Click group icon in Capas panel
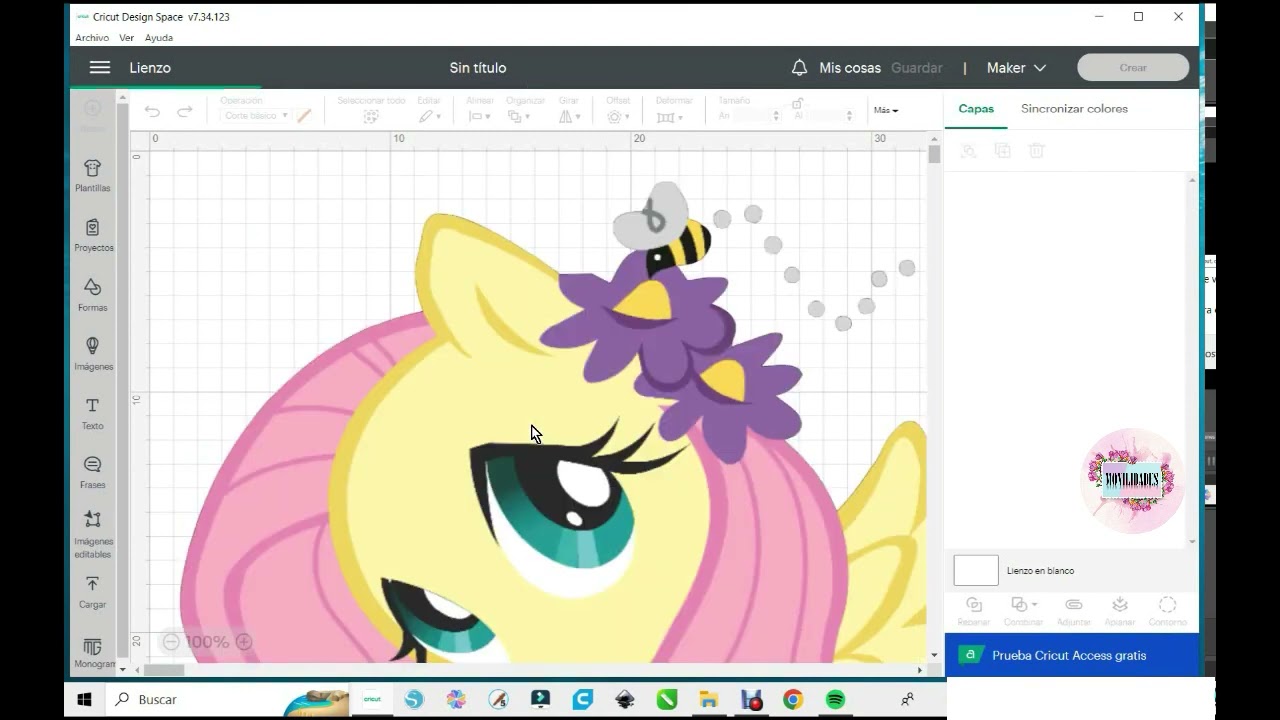 click(968, 151)
